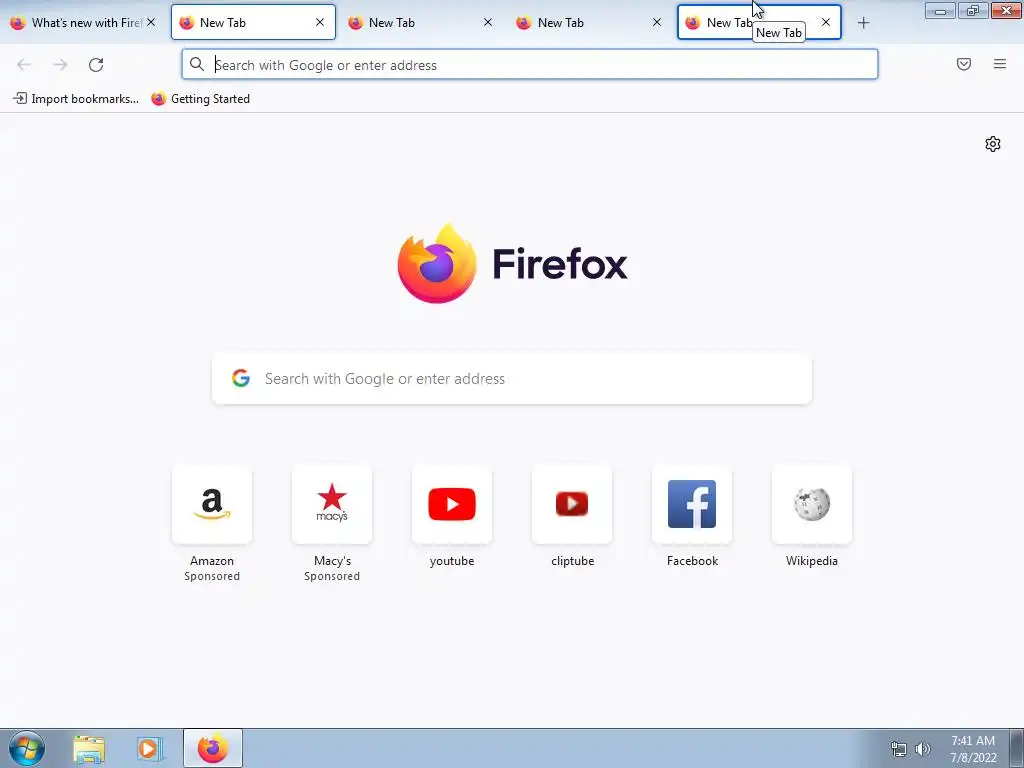Open the Firefox application menu (hamburger icon)
Viewport: 1024px width, 768px height.
pyautogui.click(x=999, y=64)
